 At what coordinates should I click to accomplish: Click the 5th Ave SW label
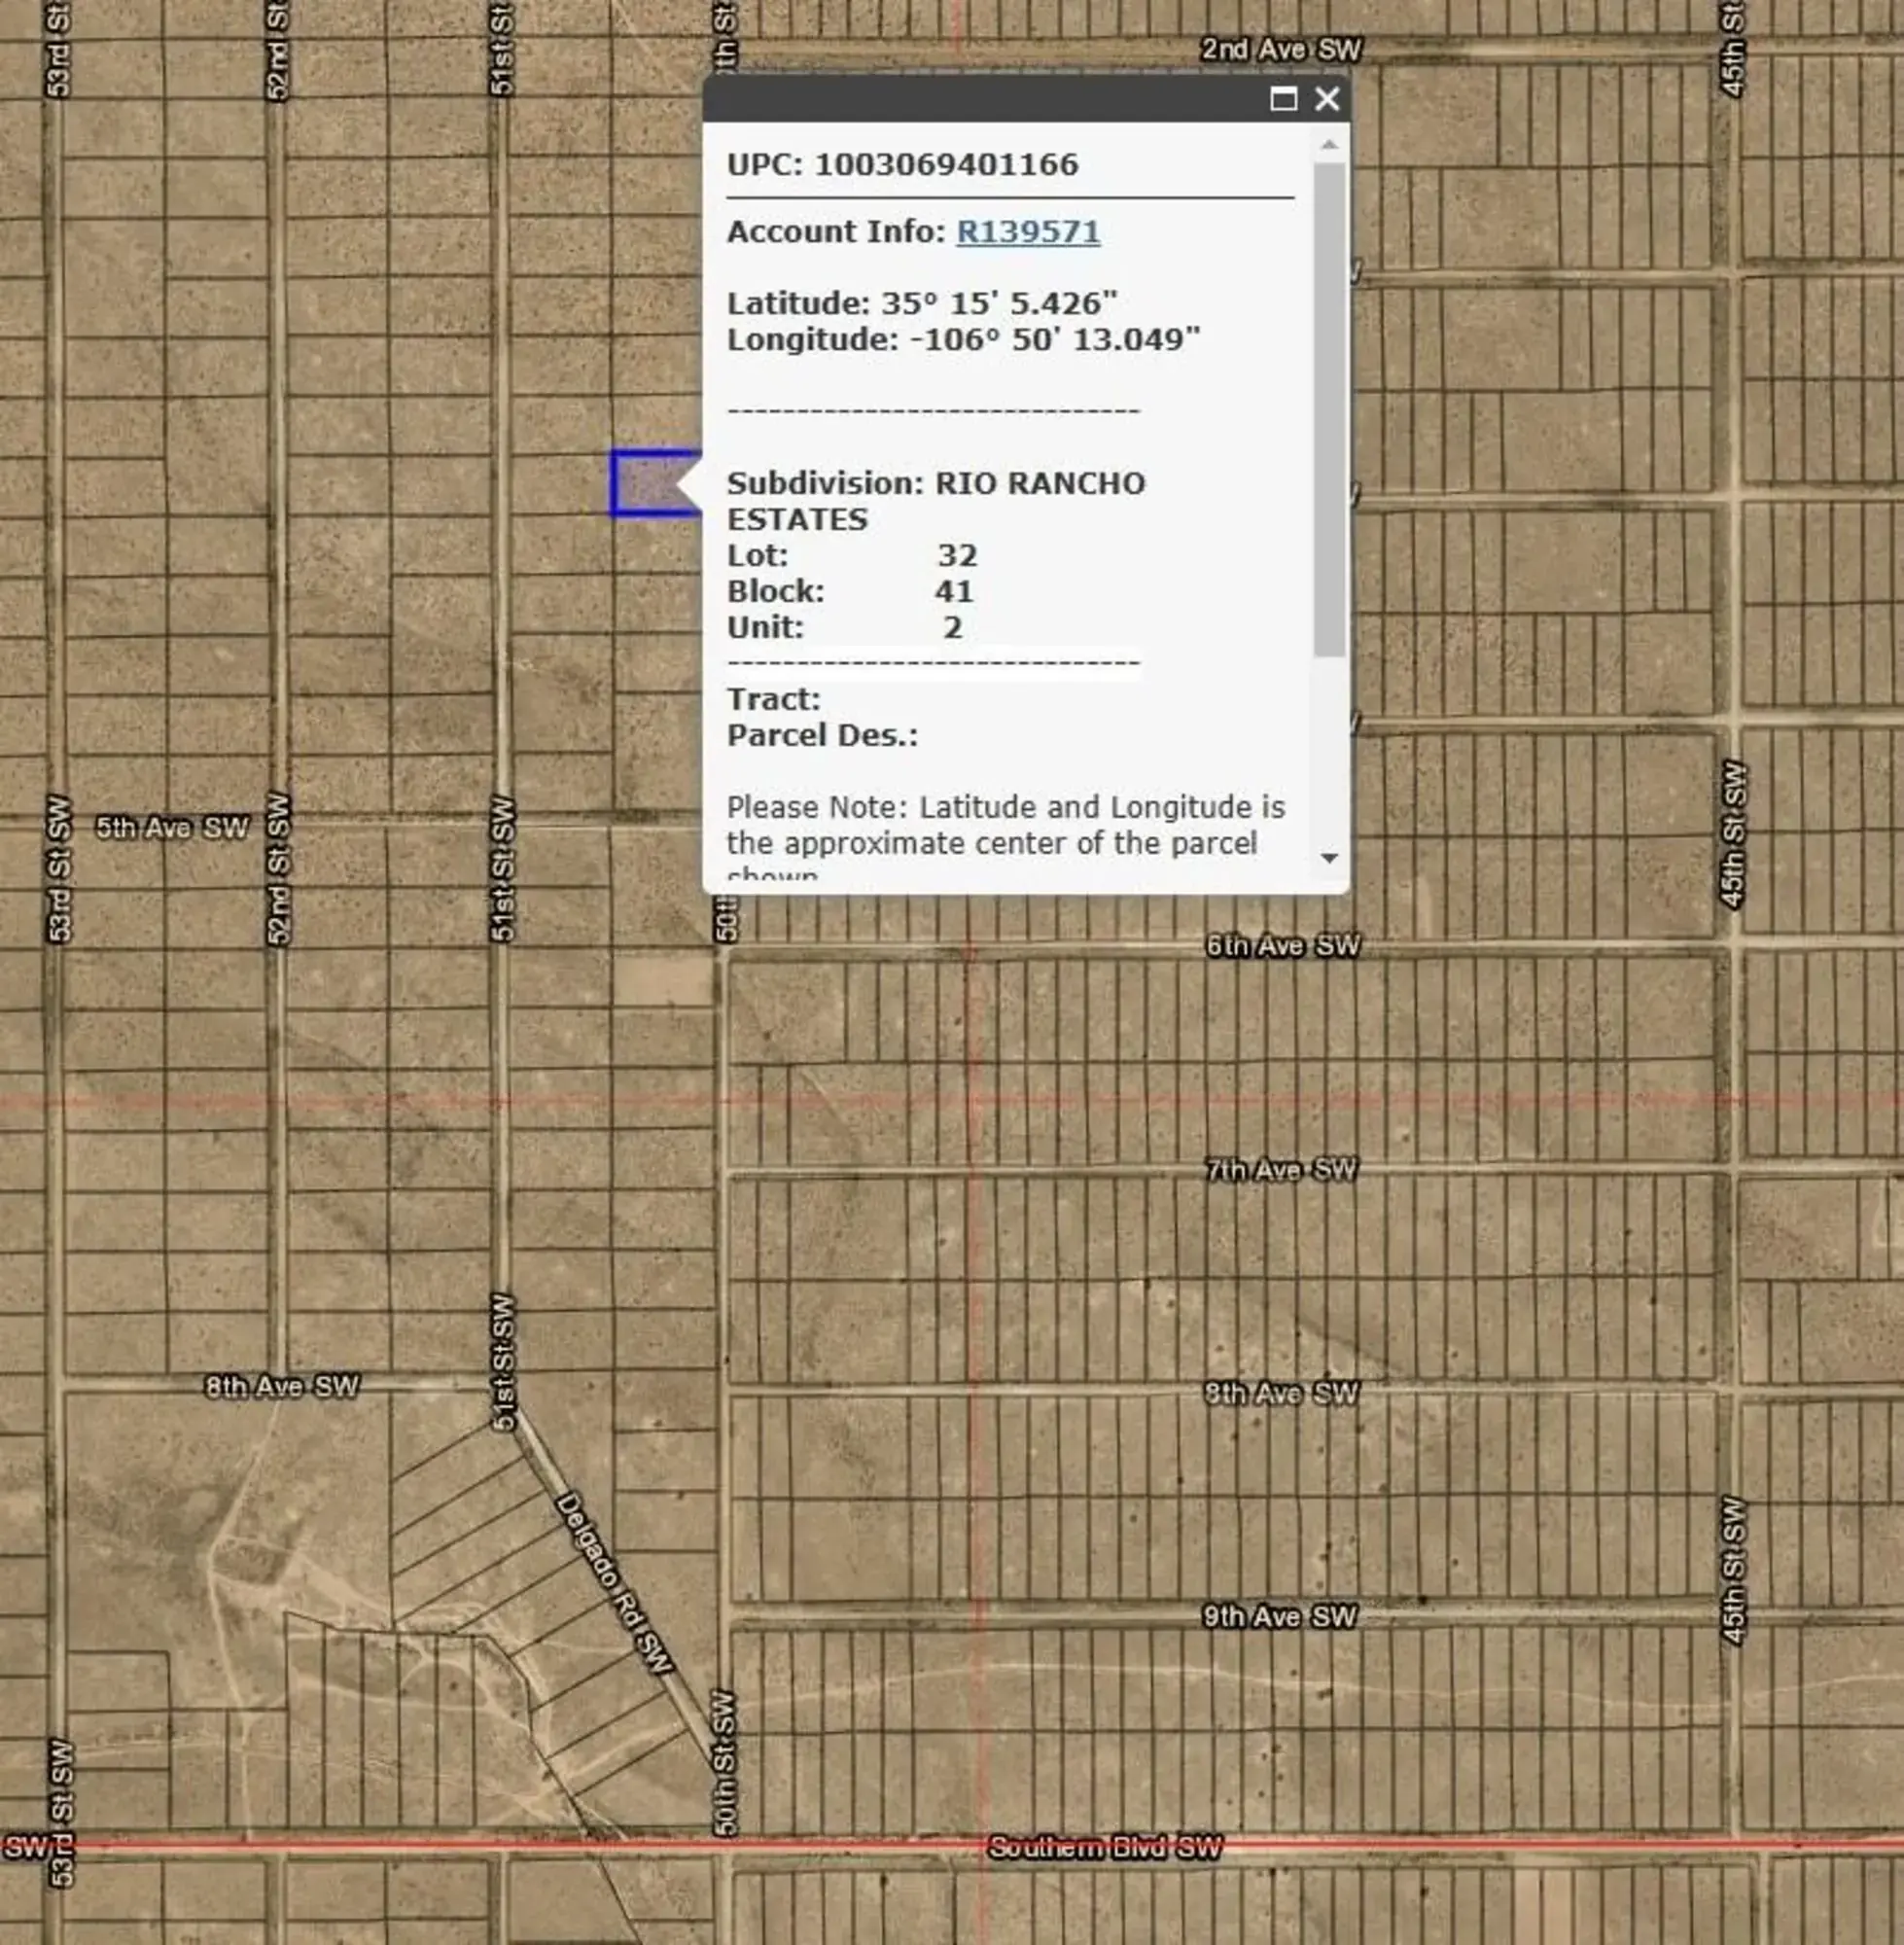click(x=172, y=828)
